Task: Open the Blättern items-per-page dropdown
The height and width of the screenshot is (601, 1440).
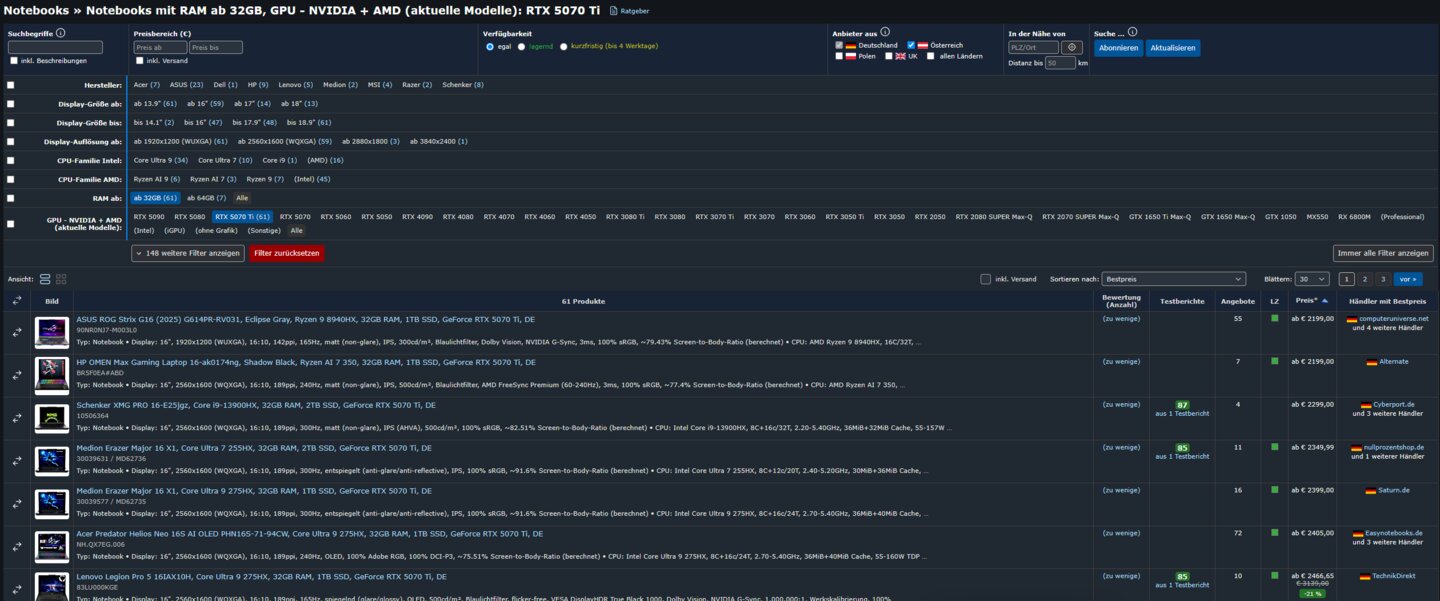Action: 1312,279
